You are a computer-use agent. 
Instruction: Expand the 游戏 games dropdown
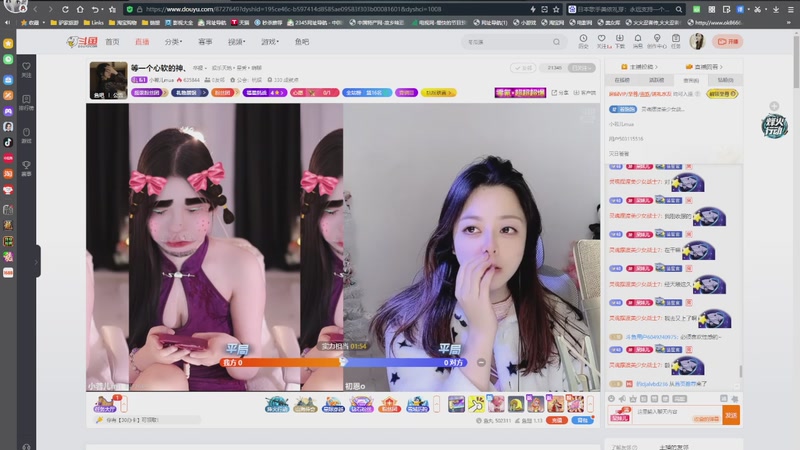pos(270,42)
